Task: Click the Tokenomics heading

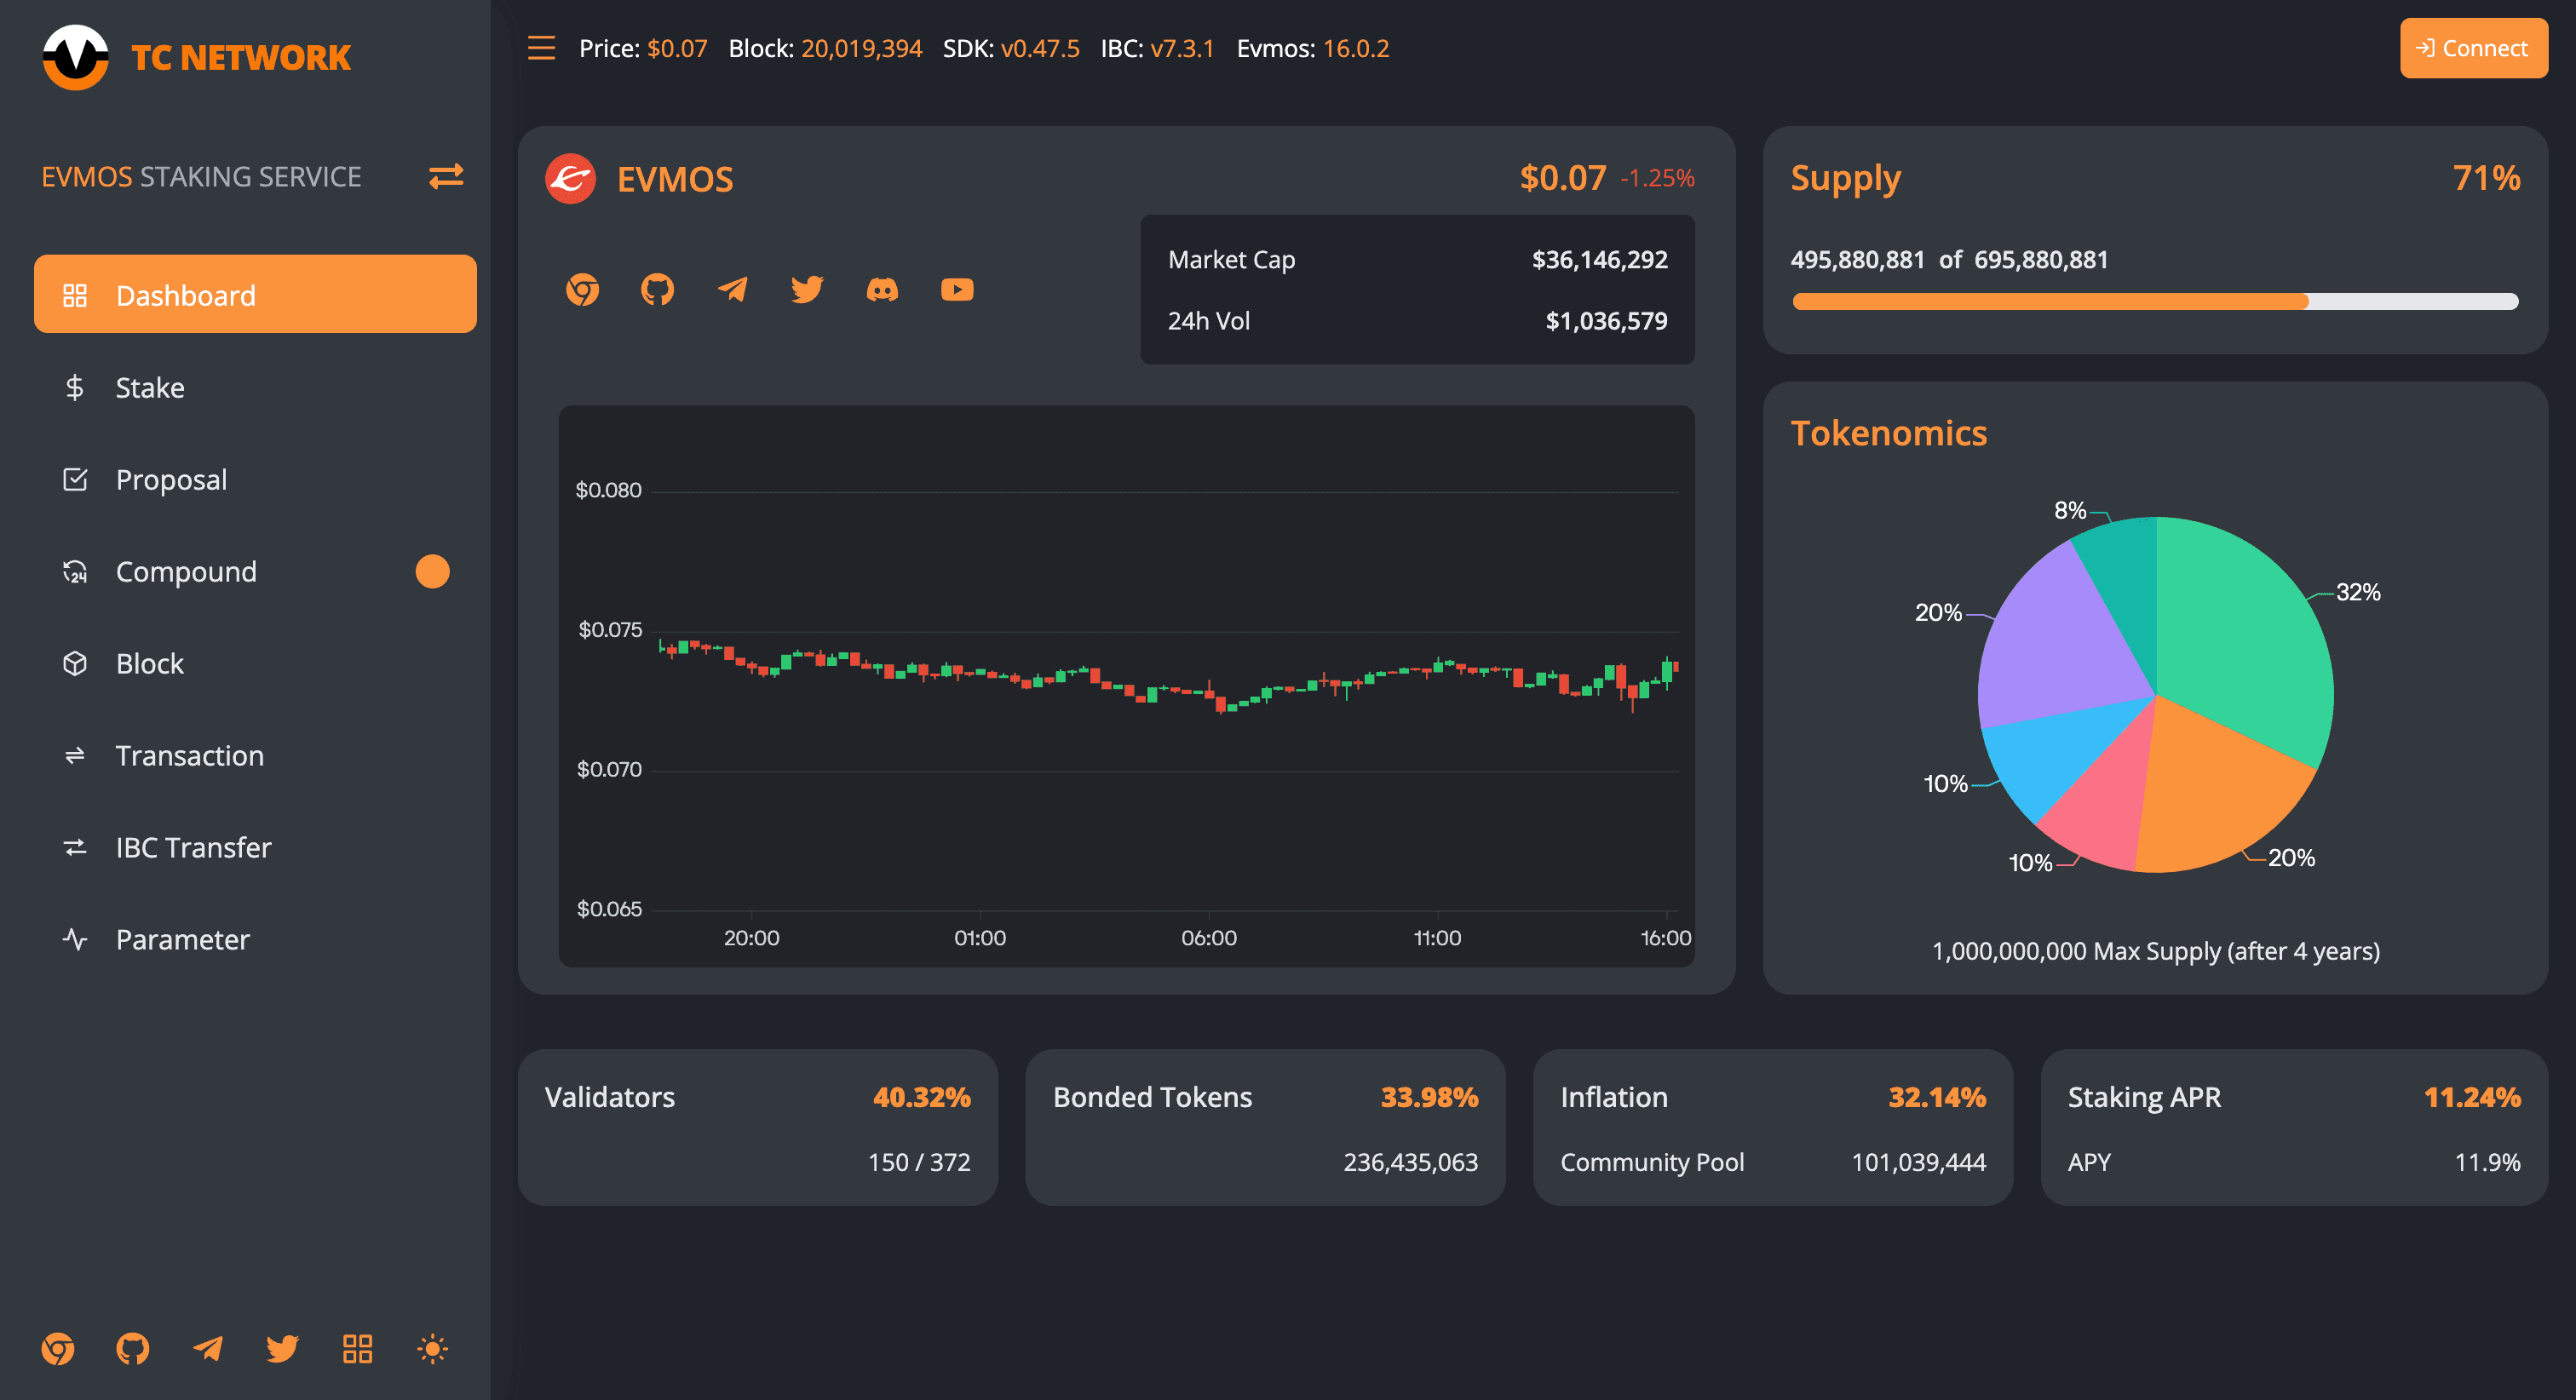Action: click(1888, 433)
